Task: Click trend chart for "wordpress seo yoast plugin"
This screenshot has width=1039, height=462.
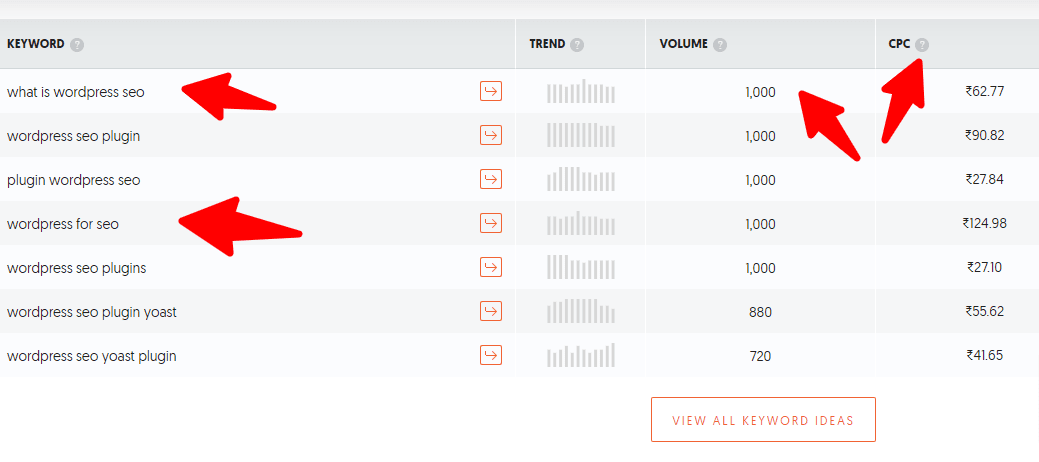Action: pos(581,355)
